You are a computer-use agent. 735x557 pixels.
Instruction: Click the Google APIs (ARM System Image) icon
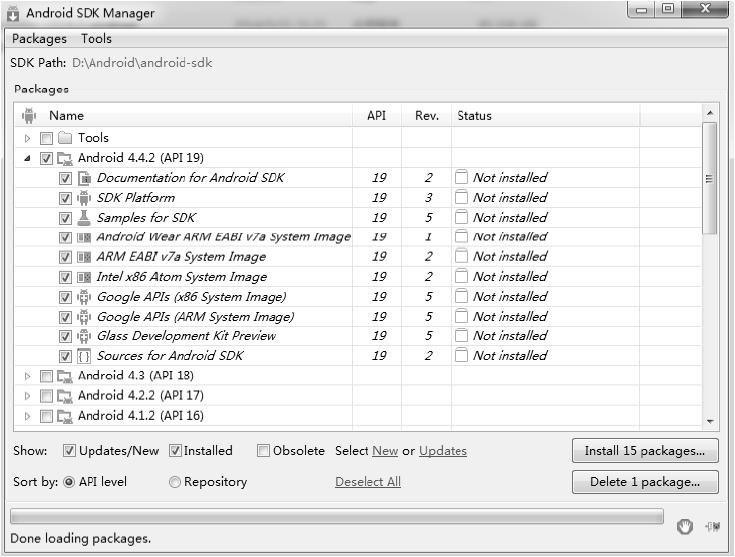tap(84, 317)
